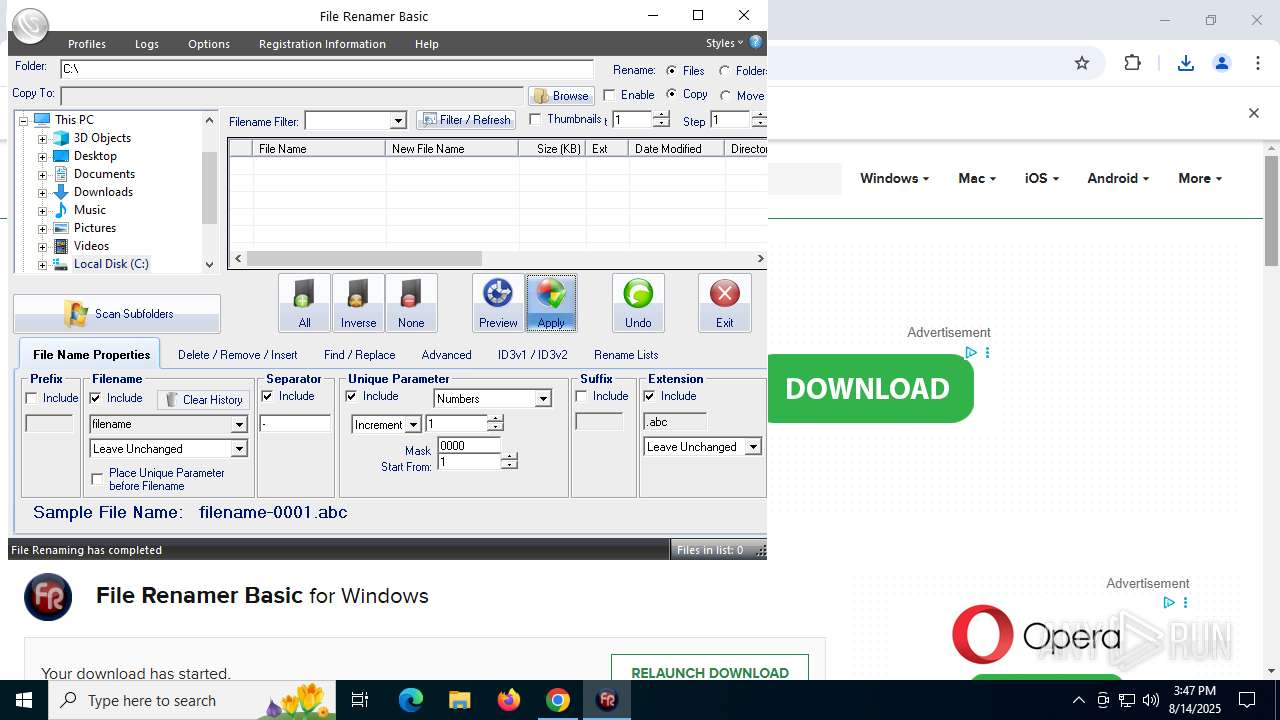
Task: Open Styles dropdown menu
Action: 724,43
